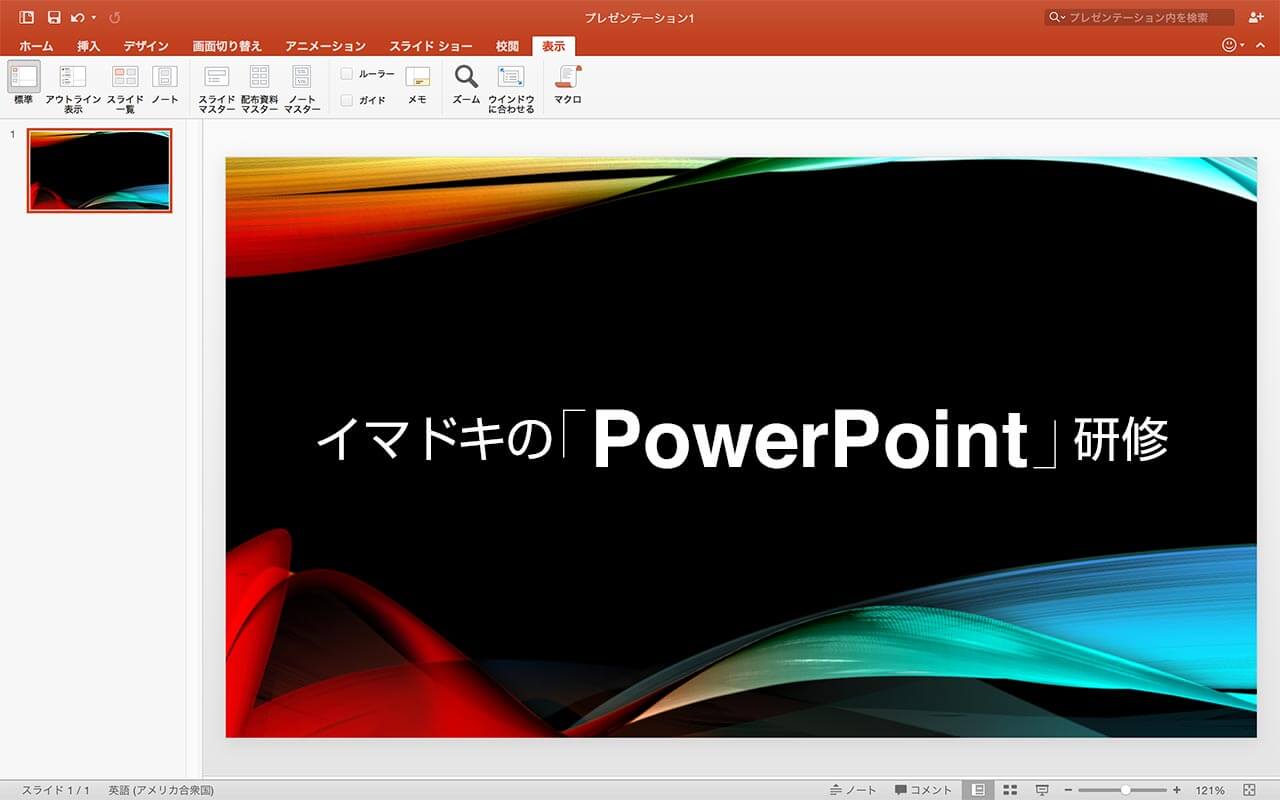Viewport: 1280px width, 800px height.
Task: Expand the smiley feedback dropdown arrow
Action: [1242, 46]
